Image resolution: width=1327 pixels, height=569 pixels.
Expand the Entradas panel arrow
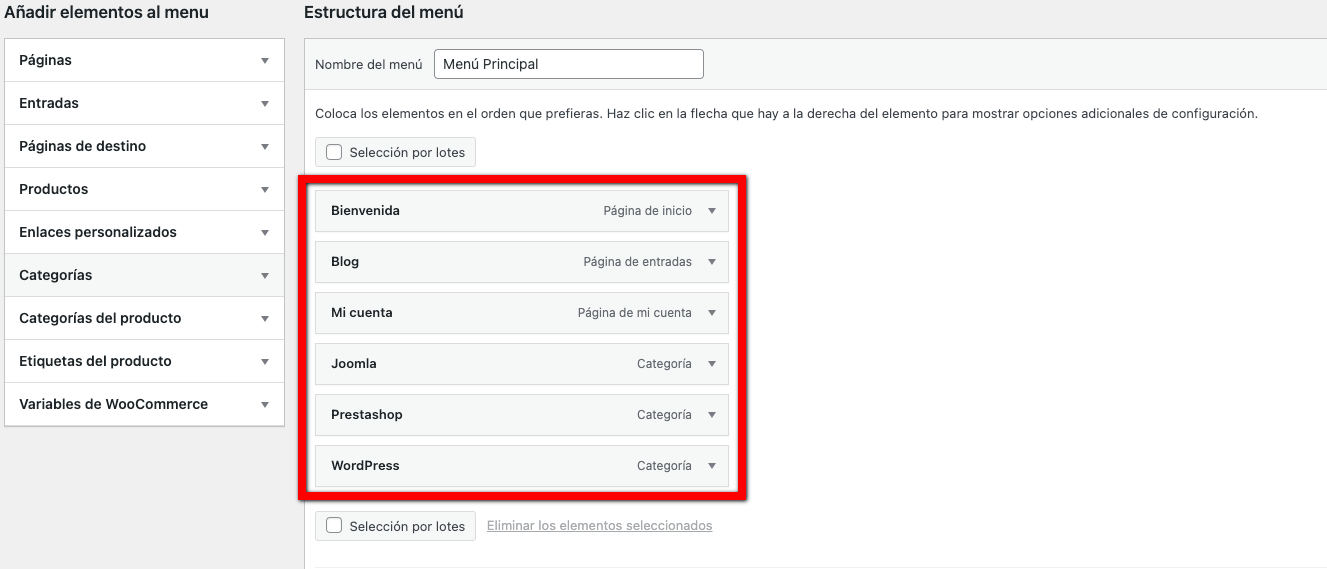(265, 104)
